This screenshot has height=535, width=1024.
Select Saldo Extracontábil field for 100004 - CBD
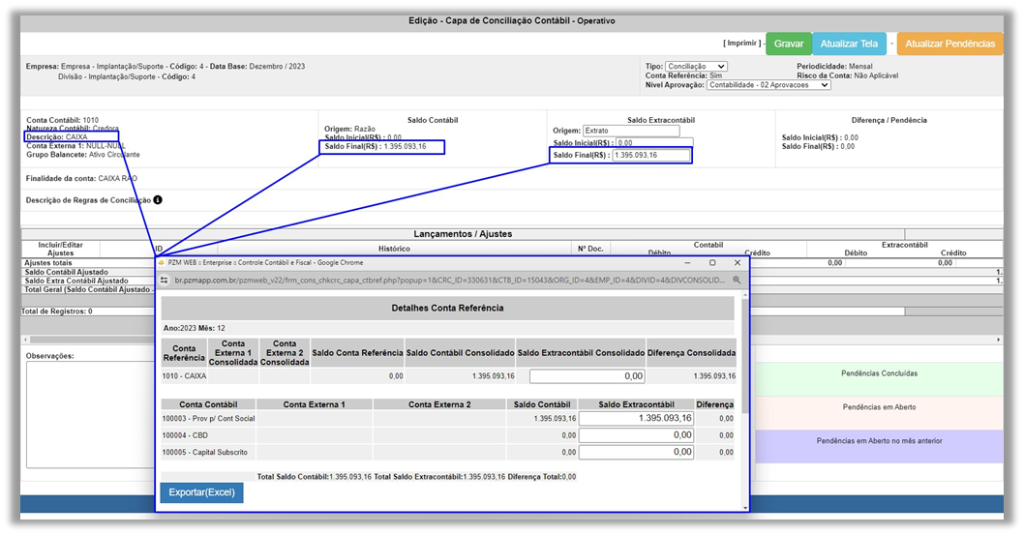[636, 435]
